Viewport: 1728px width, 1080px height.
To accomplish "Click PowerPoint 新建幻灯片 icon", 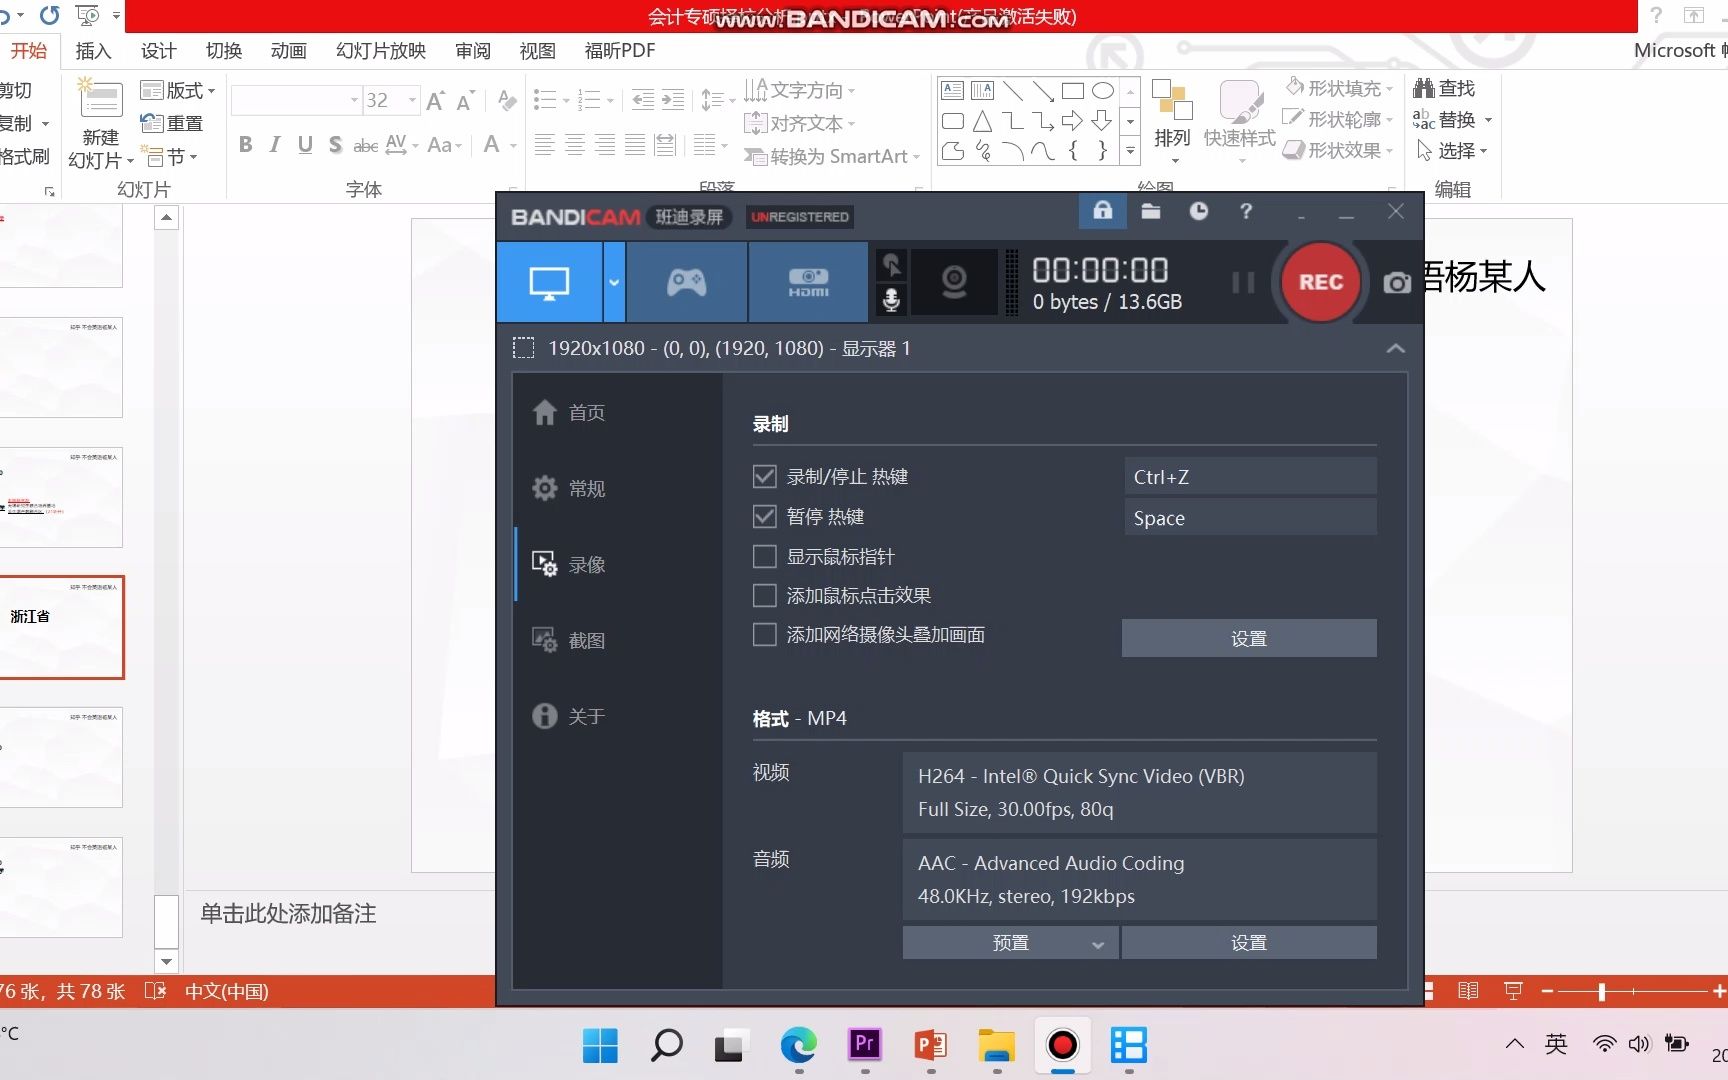I will (x=100, y=100).
